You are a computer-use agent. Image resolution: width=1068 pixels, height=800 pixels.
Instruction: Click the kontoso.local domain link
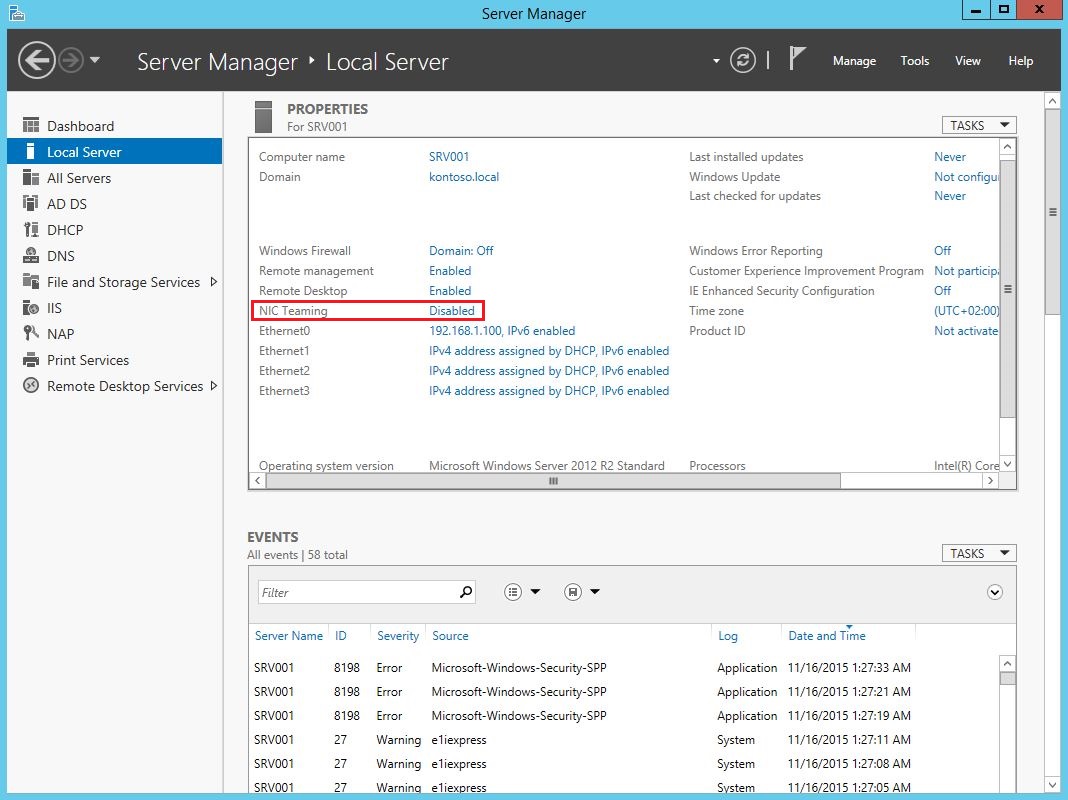(x=464, y=176)
